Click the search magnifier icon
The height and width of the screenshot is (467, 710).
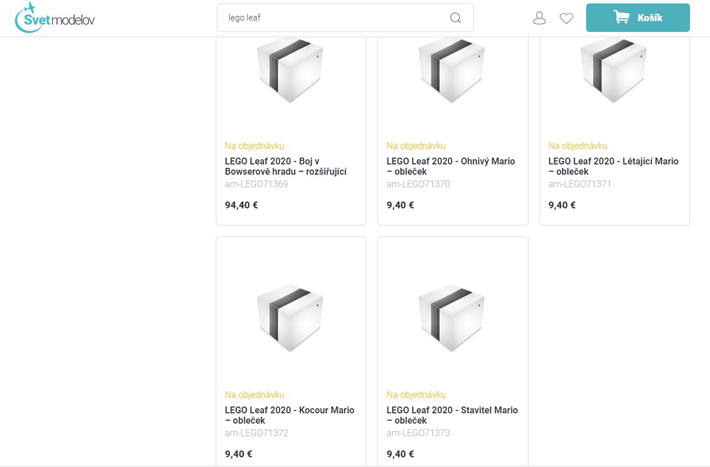455,18
